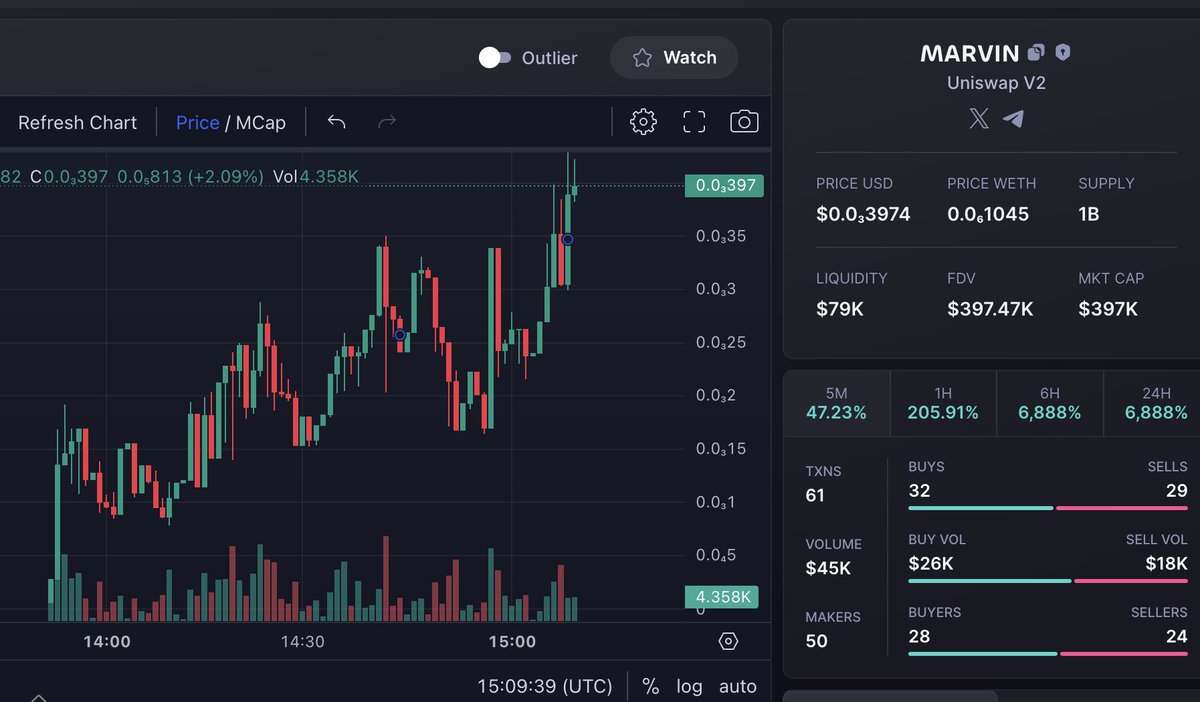Image resolution: width=1200 pixels, height=702 pixels.
Task: Select the 5M timeframe tab
Action: pyautogui.click(x=836, y=403)
